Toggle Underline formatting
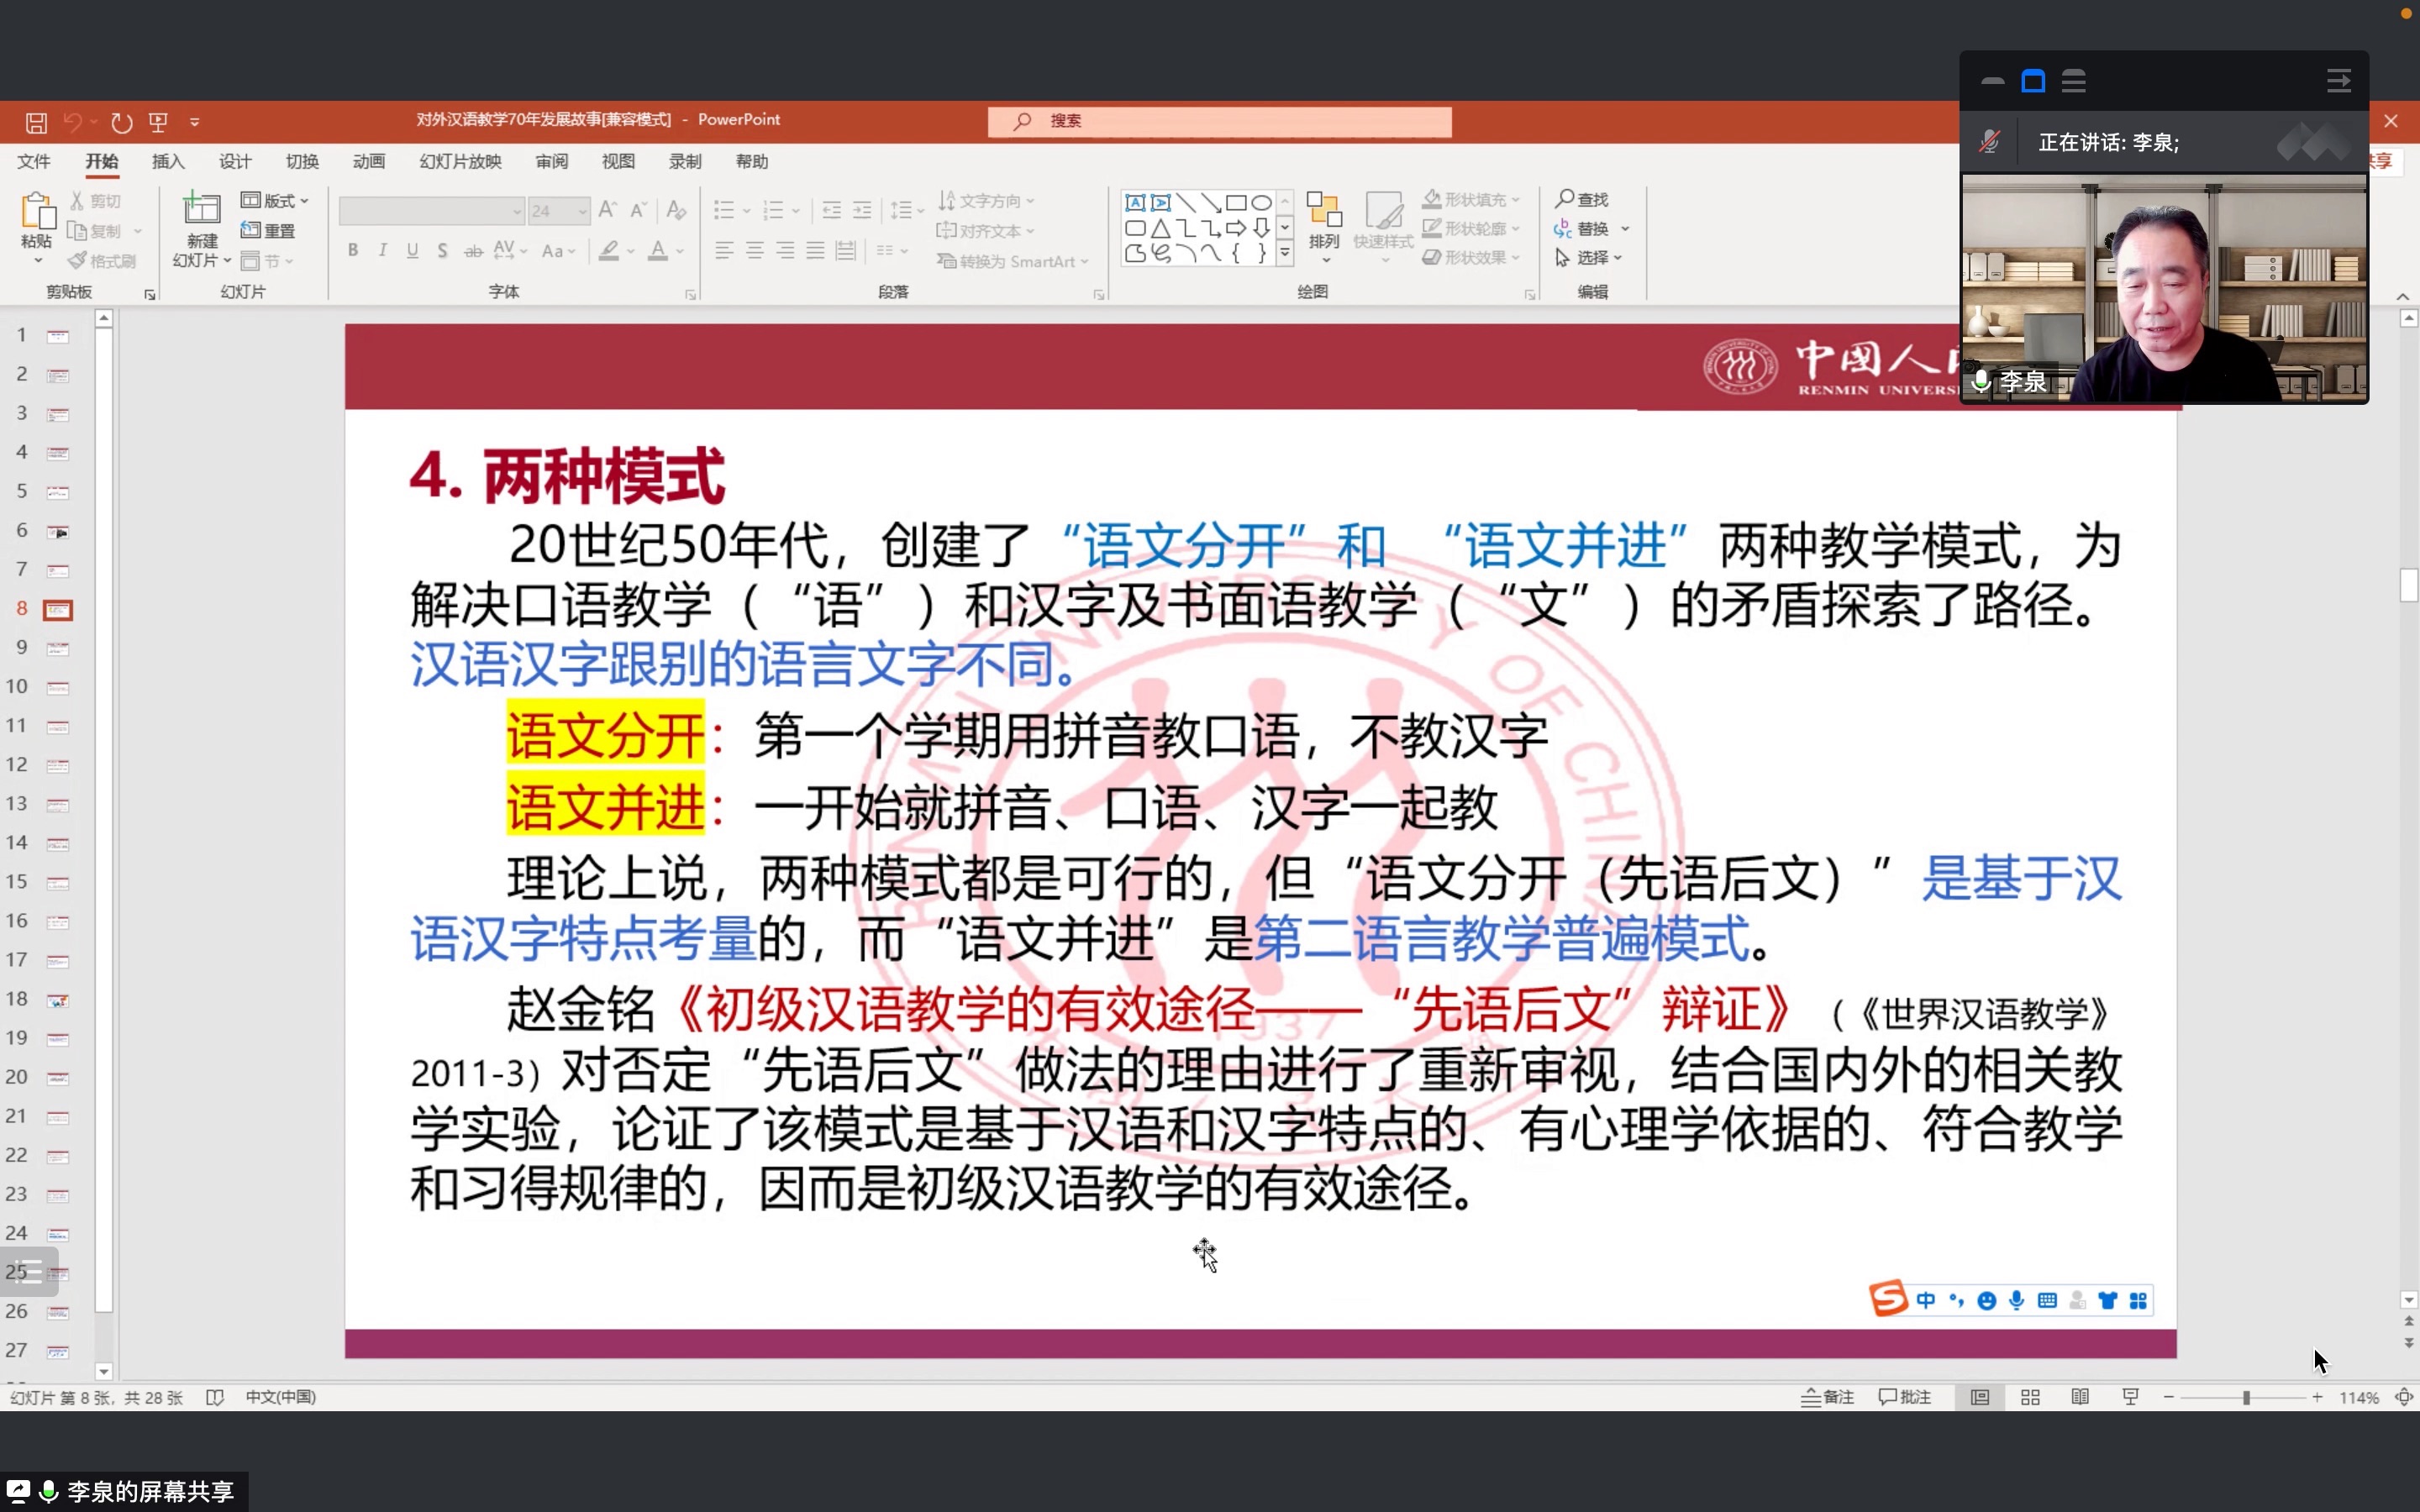Screen dimensions: 2420x1512 point(412,250)
